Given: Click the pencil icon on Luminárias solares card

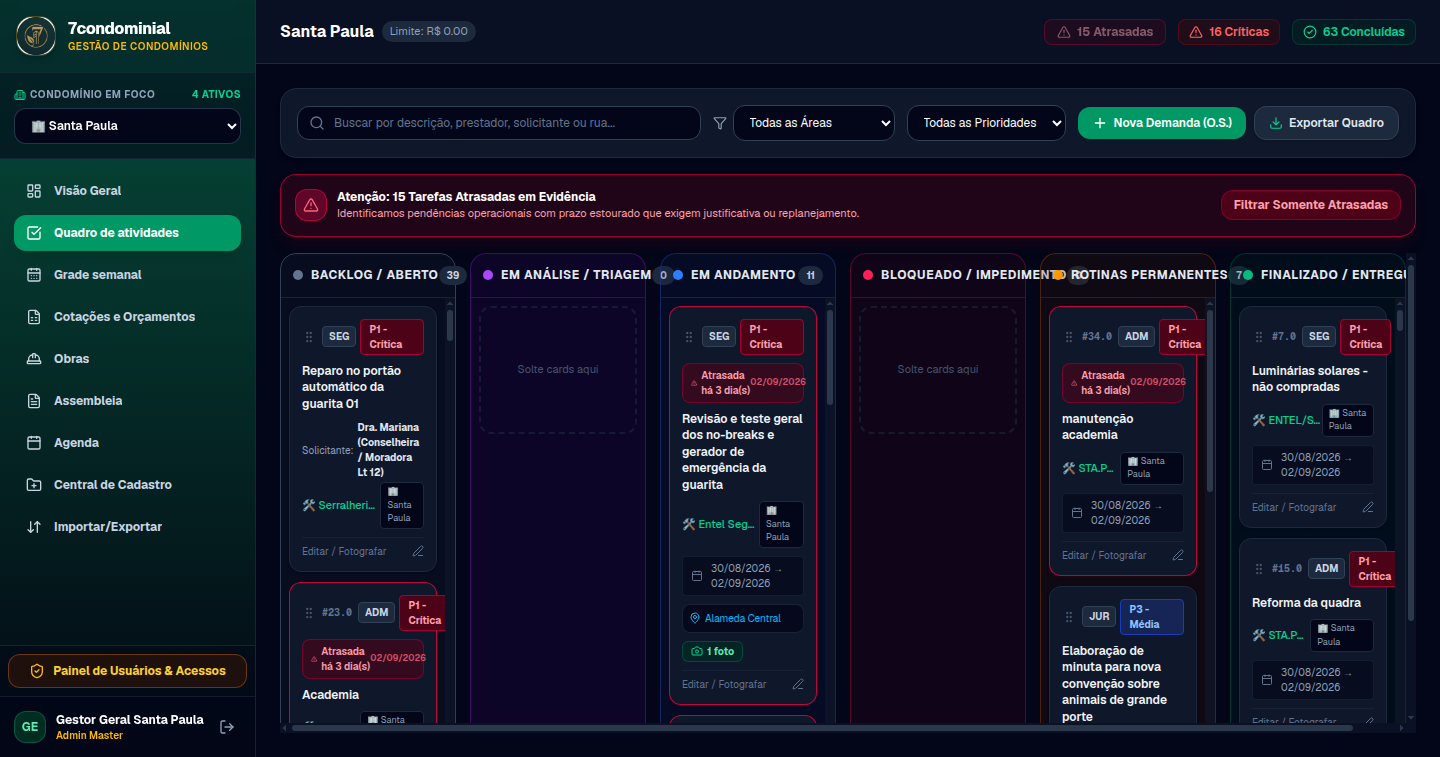Looking at the screenshot, I should click(1368, 507).
